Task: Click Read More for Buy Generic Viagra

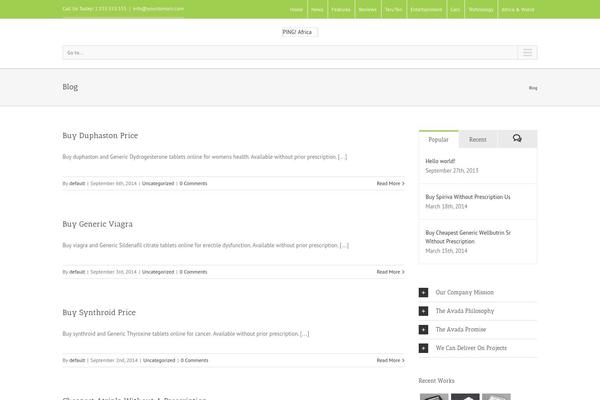Action: [391, 272]
